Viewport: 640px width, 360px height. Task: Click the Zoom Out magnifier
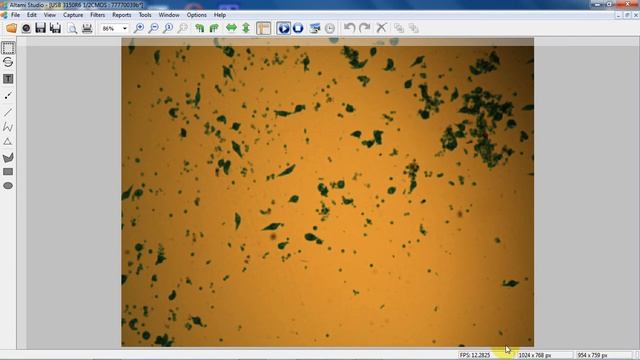click(x=153, y=28)
